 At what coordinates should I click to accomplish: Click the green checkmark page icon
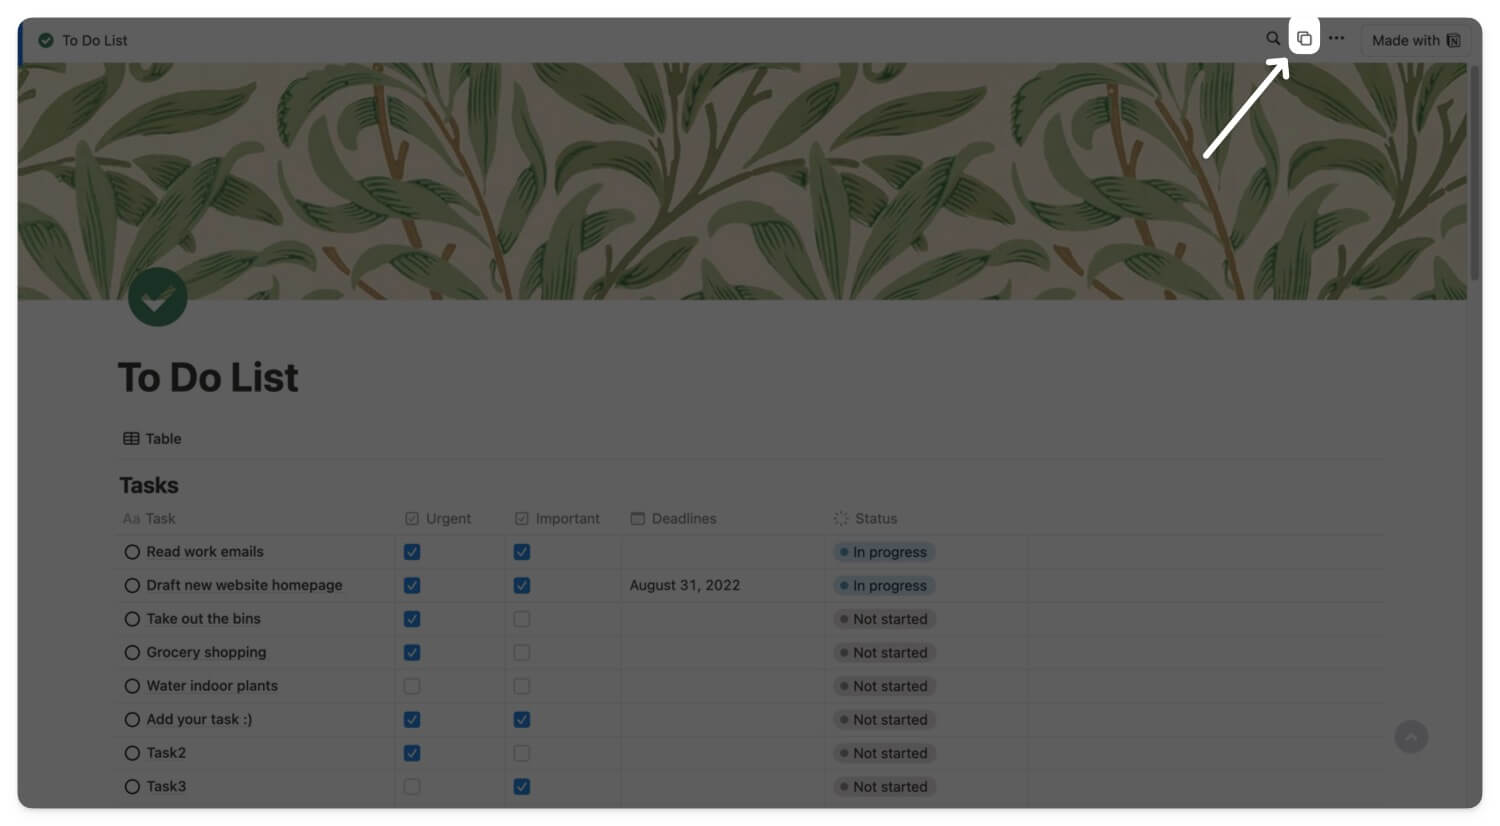[x=158, y=297]
